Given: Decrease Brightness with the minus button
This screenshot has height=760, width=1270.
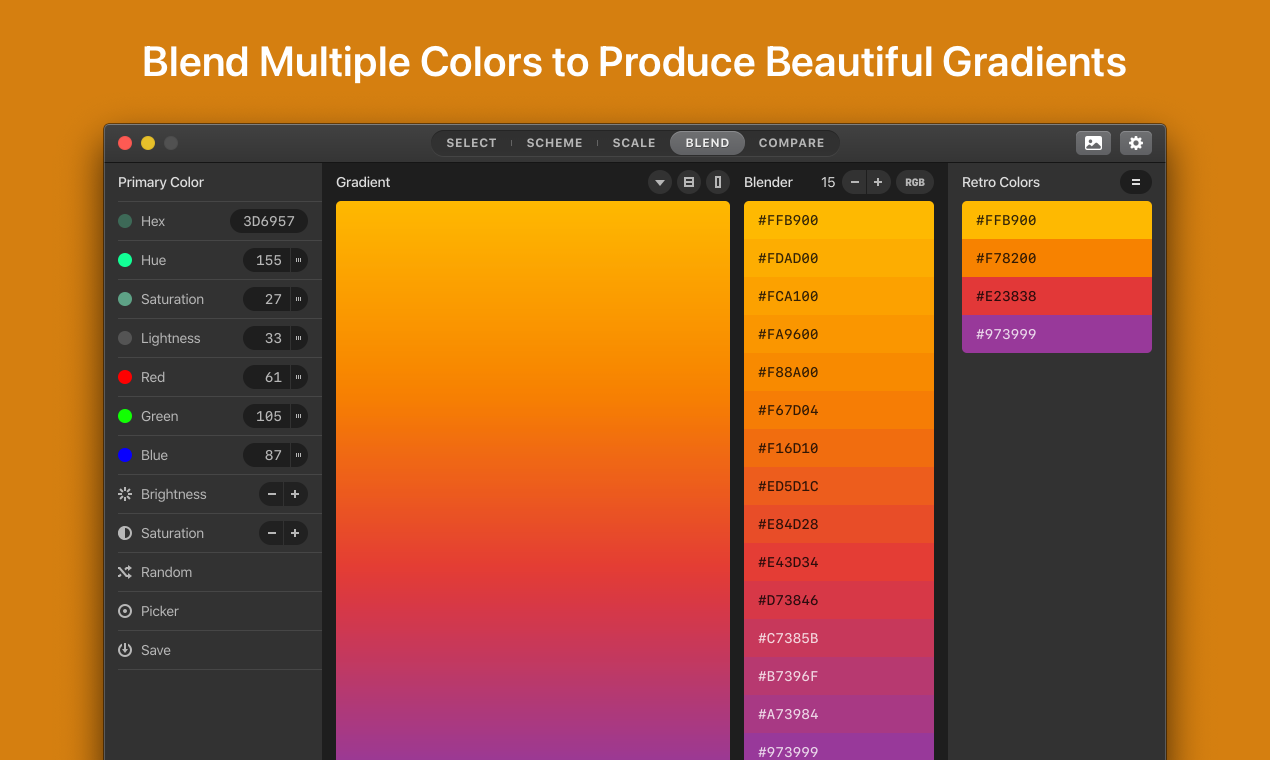Looking at the screenshot, I should click(x=272, y=494).
